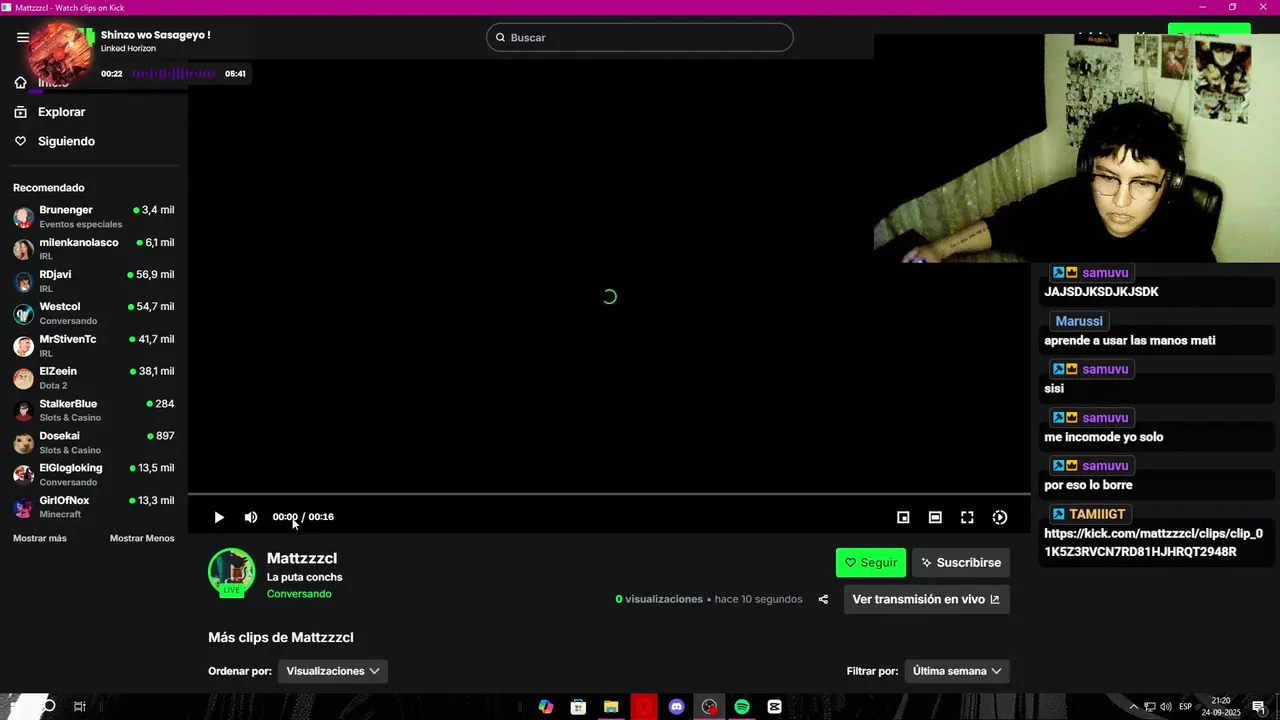Viewport: 1280px width, 720px height.
Task: Open Copilot from taskbar
Action: coord(546,707)
